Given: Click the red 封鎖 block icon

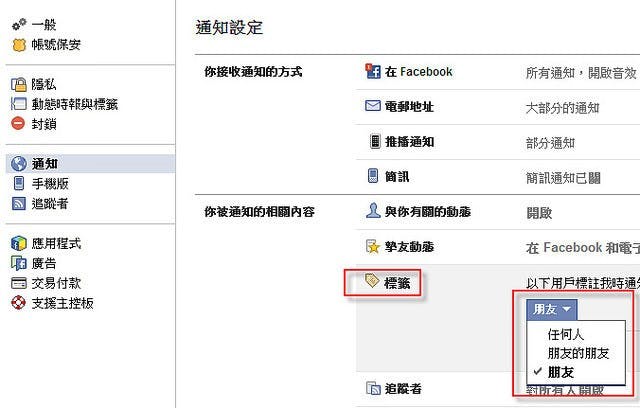Looking at the screenshot, I should tap(18, 124).
